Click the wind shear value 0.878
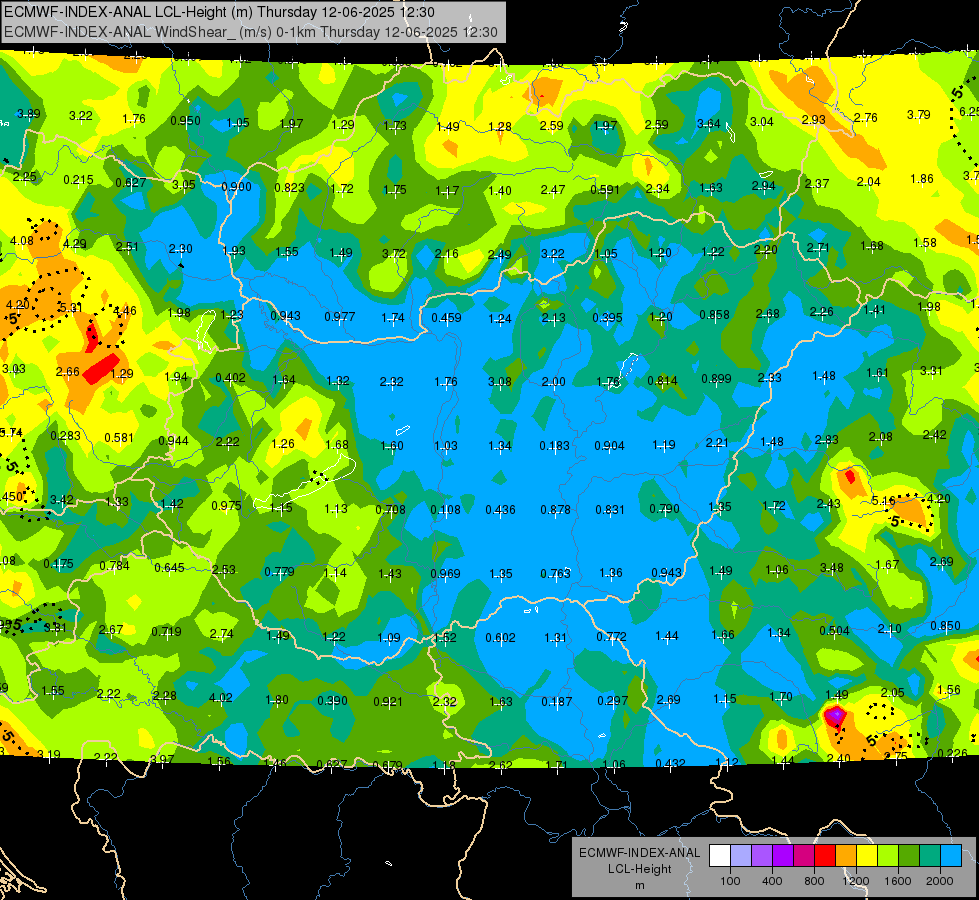979x900 pixels. (x=555, y=510)
